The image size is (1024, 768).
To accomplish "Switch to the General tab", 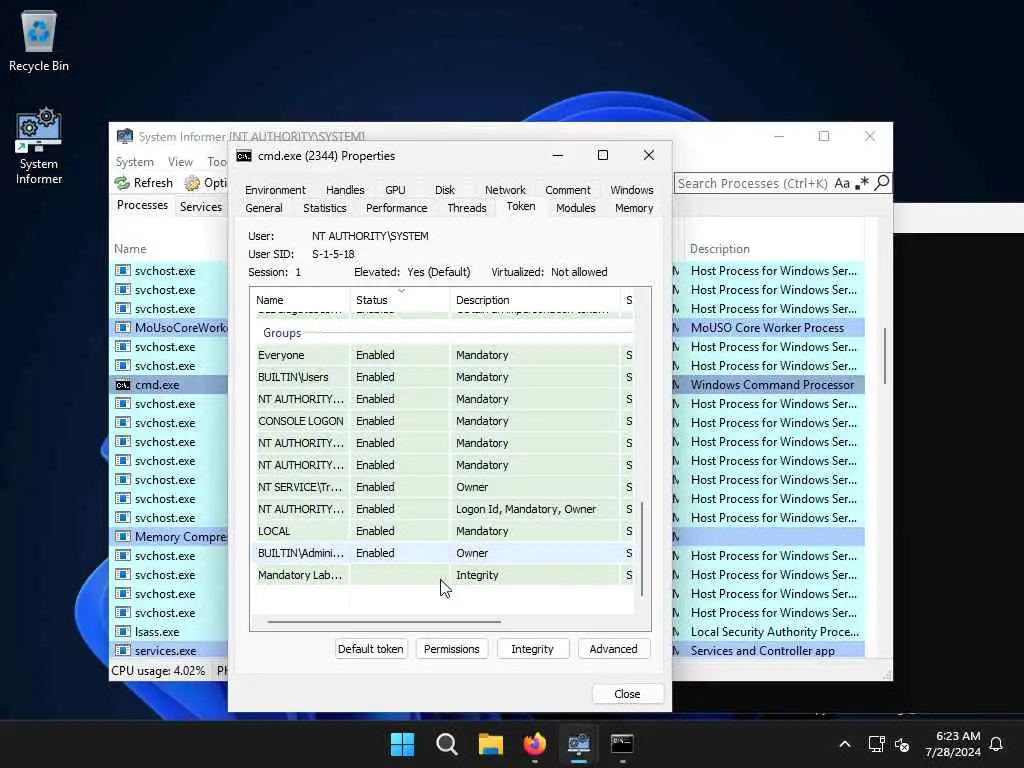I will (264, 208).
